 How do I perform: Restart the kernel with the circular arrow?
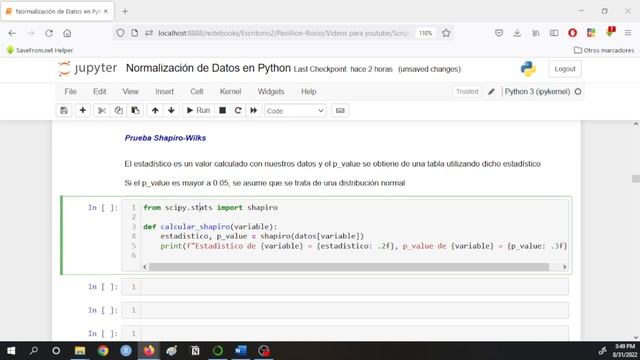[x=238, y=111]
